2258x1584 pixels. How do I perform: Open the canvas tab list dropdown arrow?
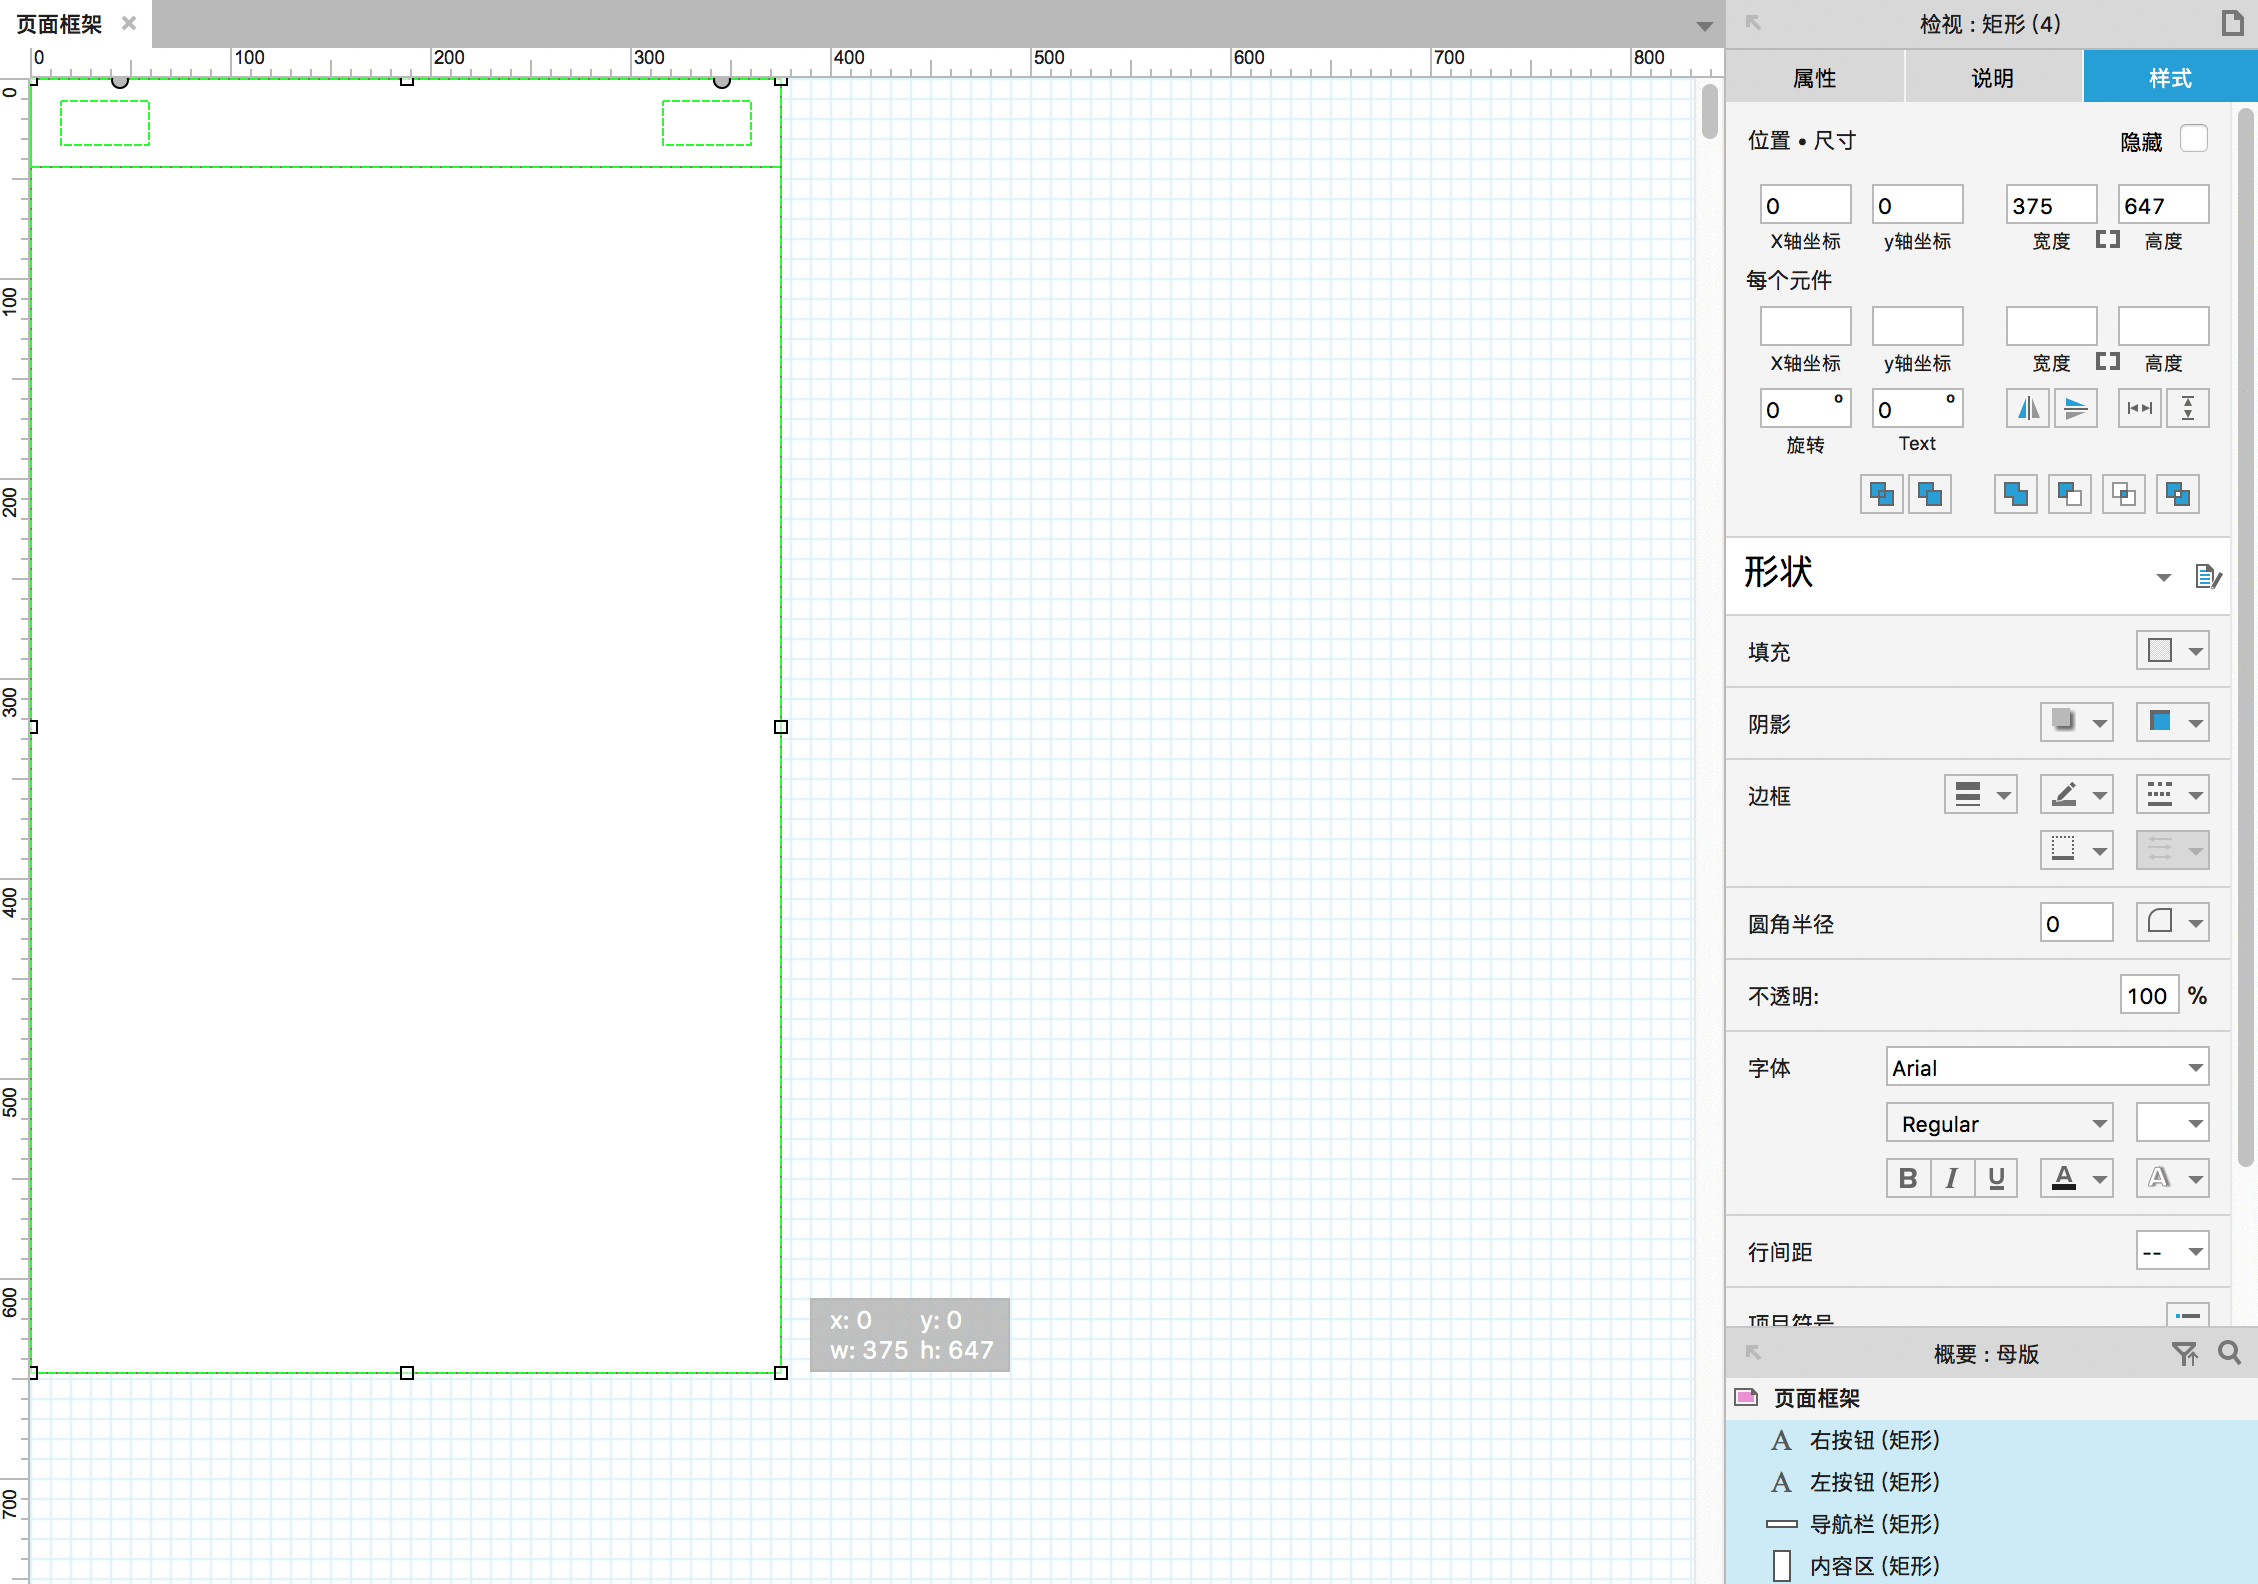pyautogui.click(x=1705, y=26)
